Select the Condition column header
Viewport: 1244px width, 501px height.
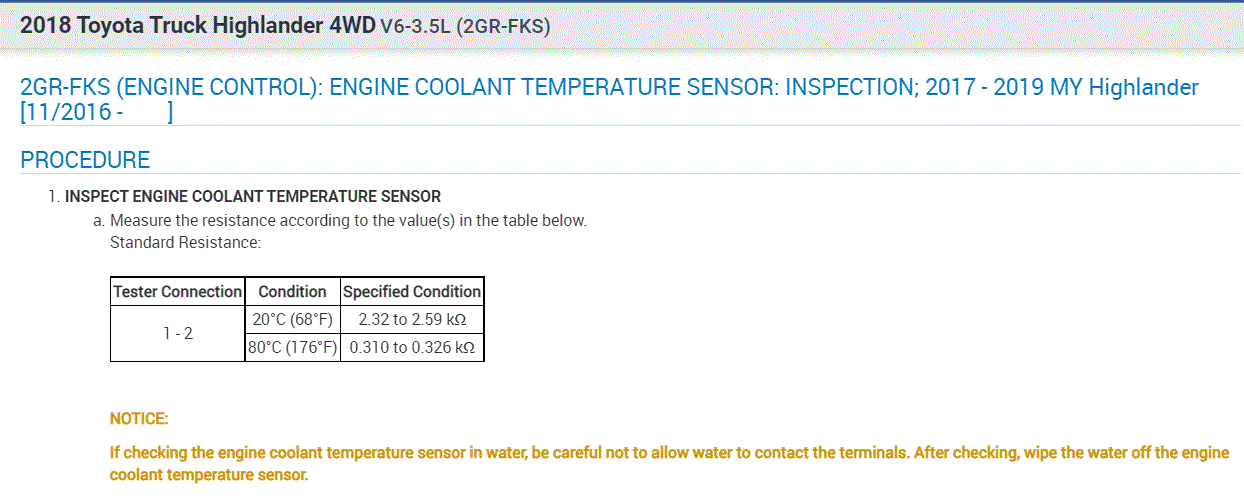[x=292, y=292]
